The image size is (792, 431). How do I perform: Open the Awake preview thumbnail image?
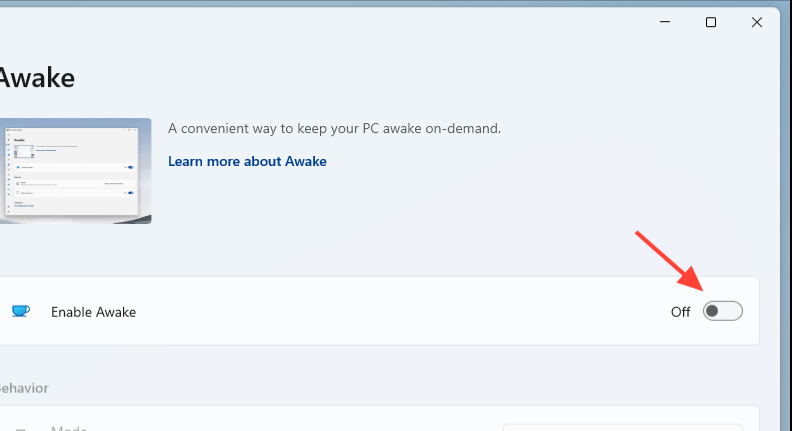(75, 171)
